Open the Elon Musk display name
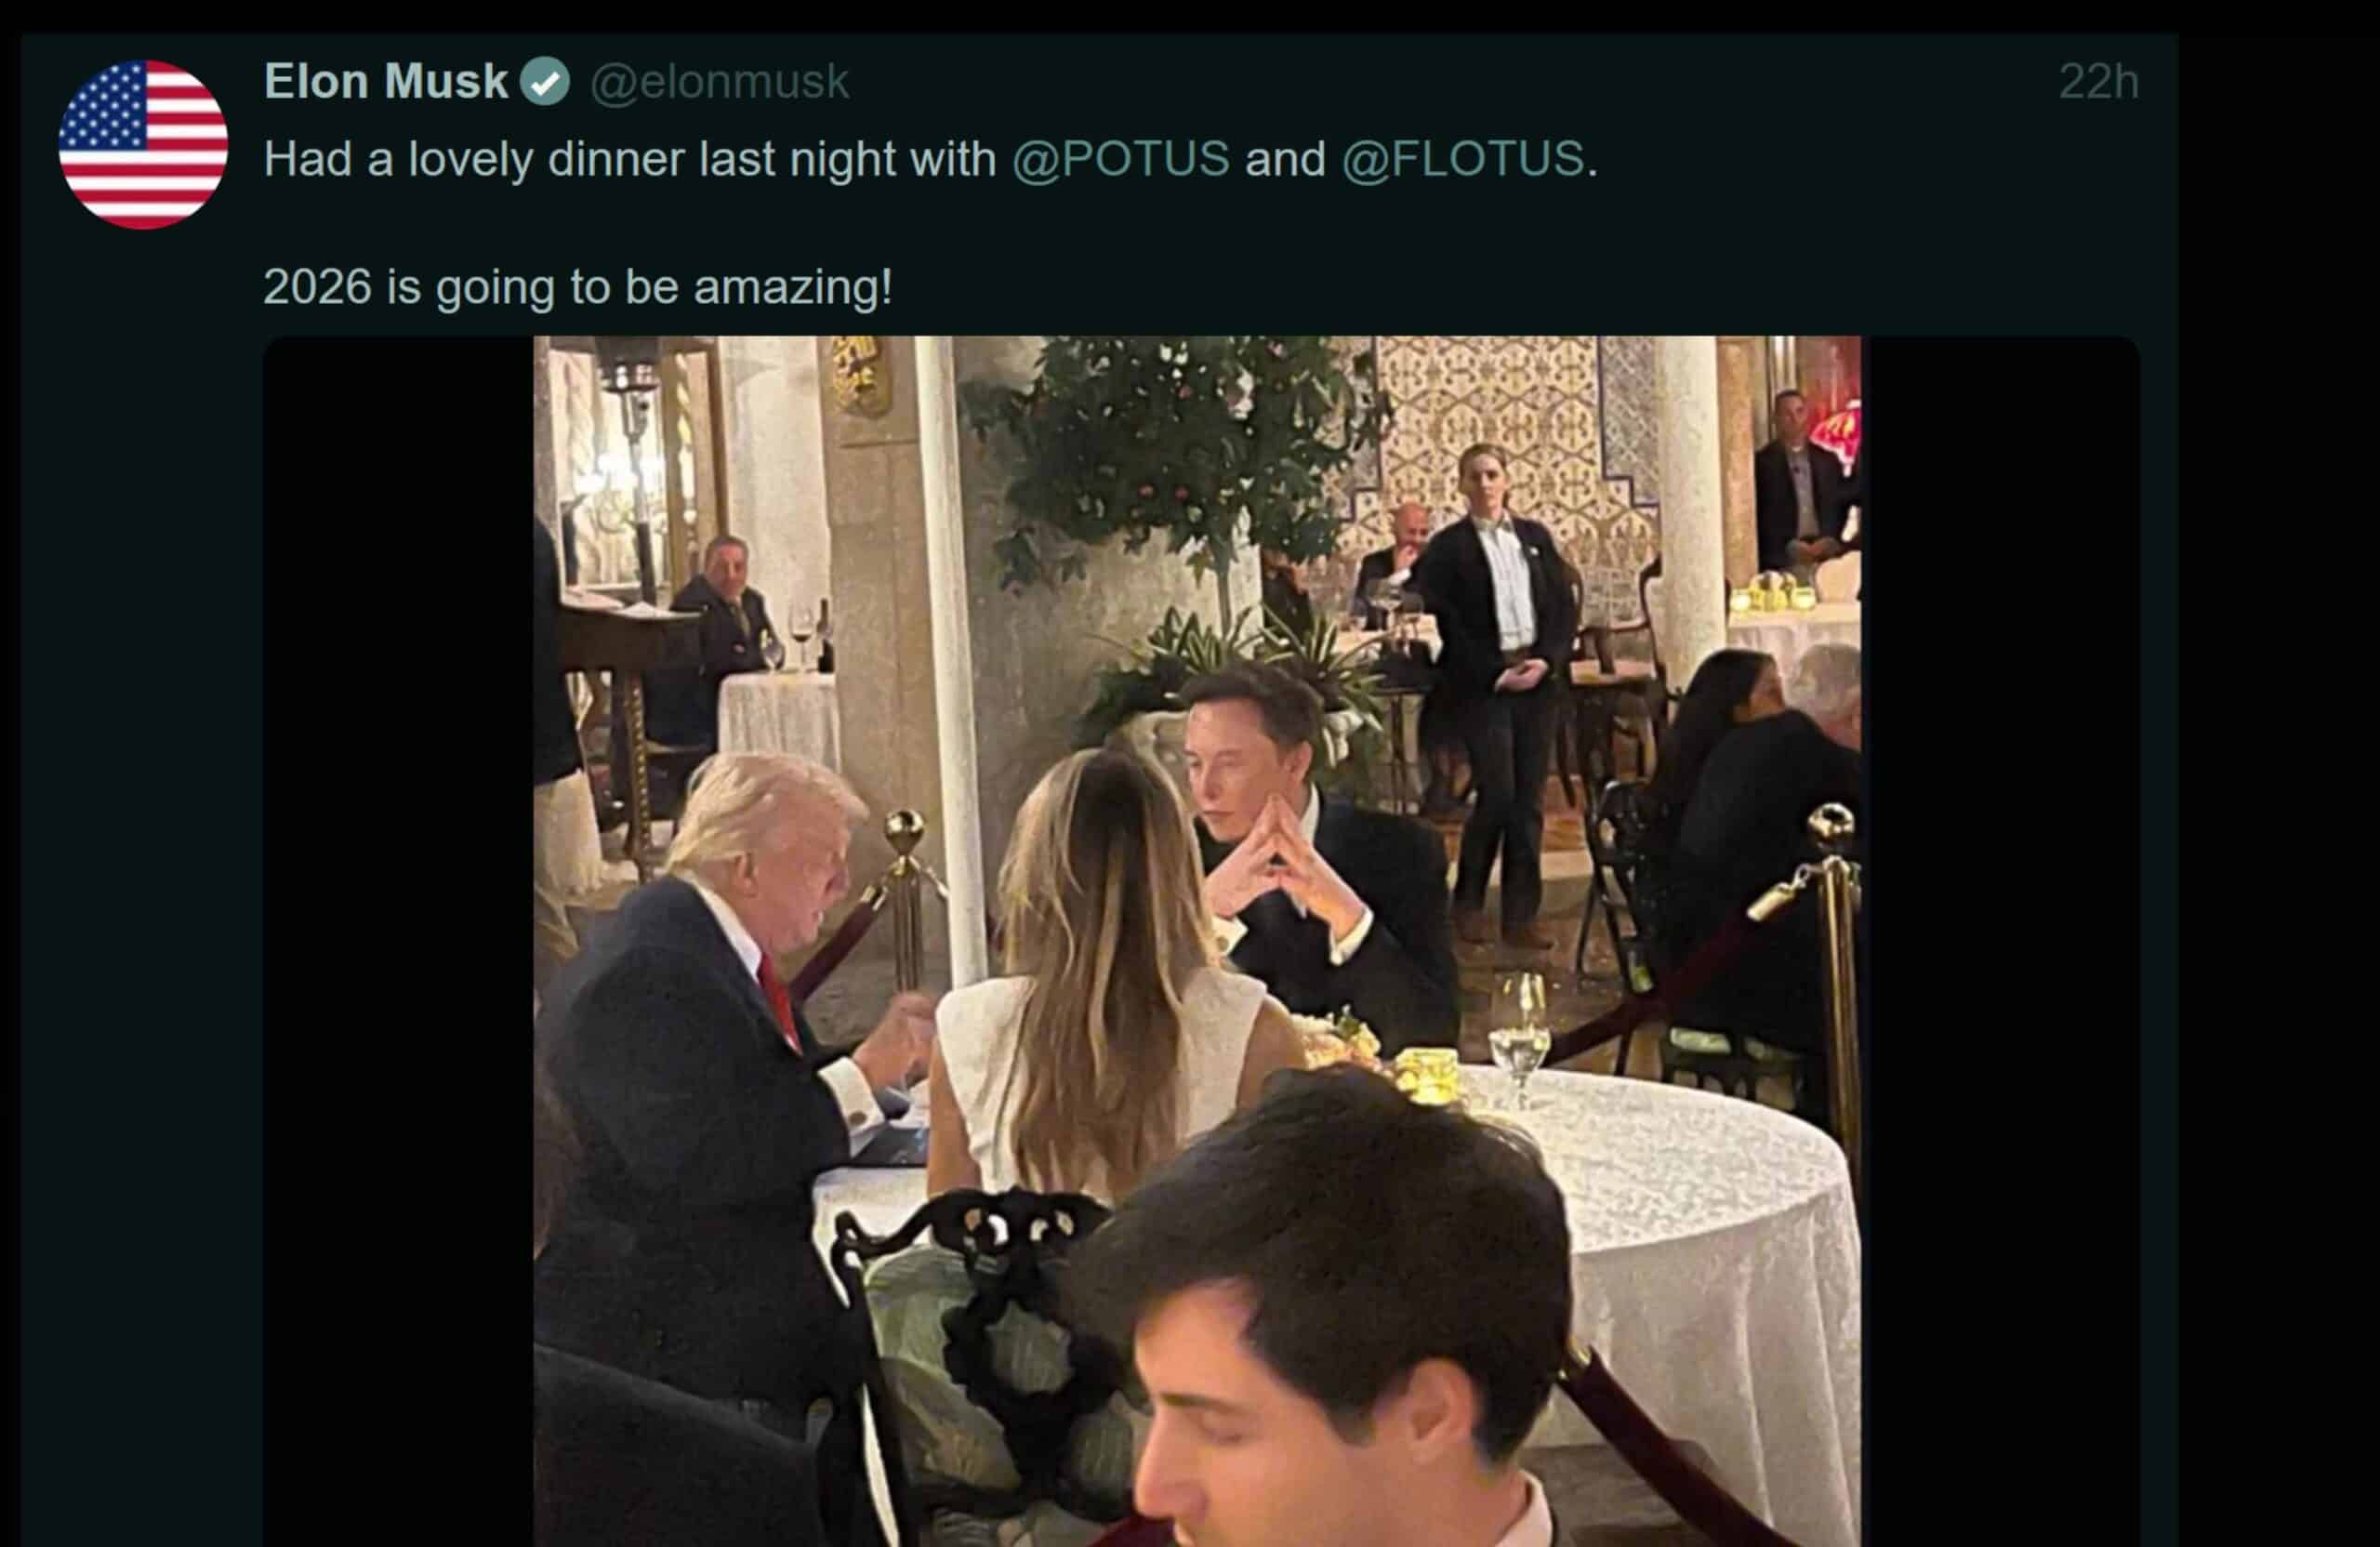Viewport: 2380px width, 1547px height. pos(386,82)
